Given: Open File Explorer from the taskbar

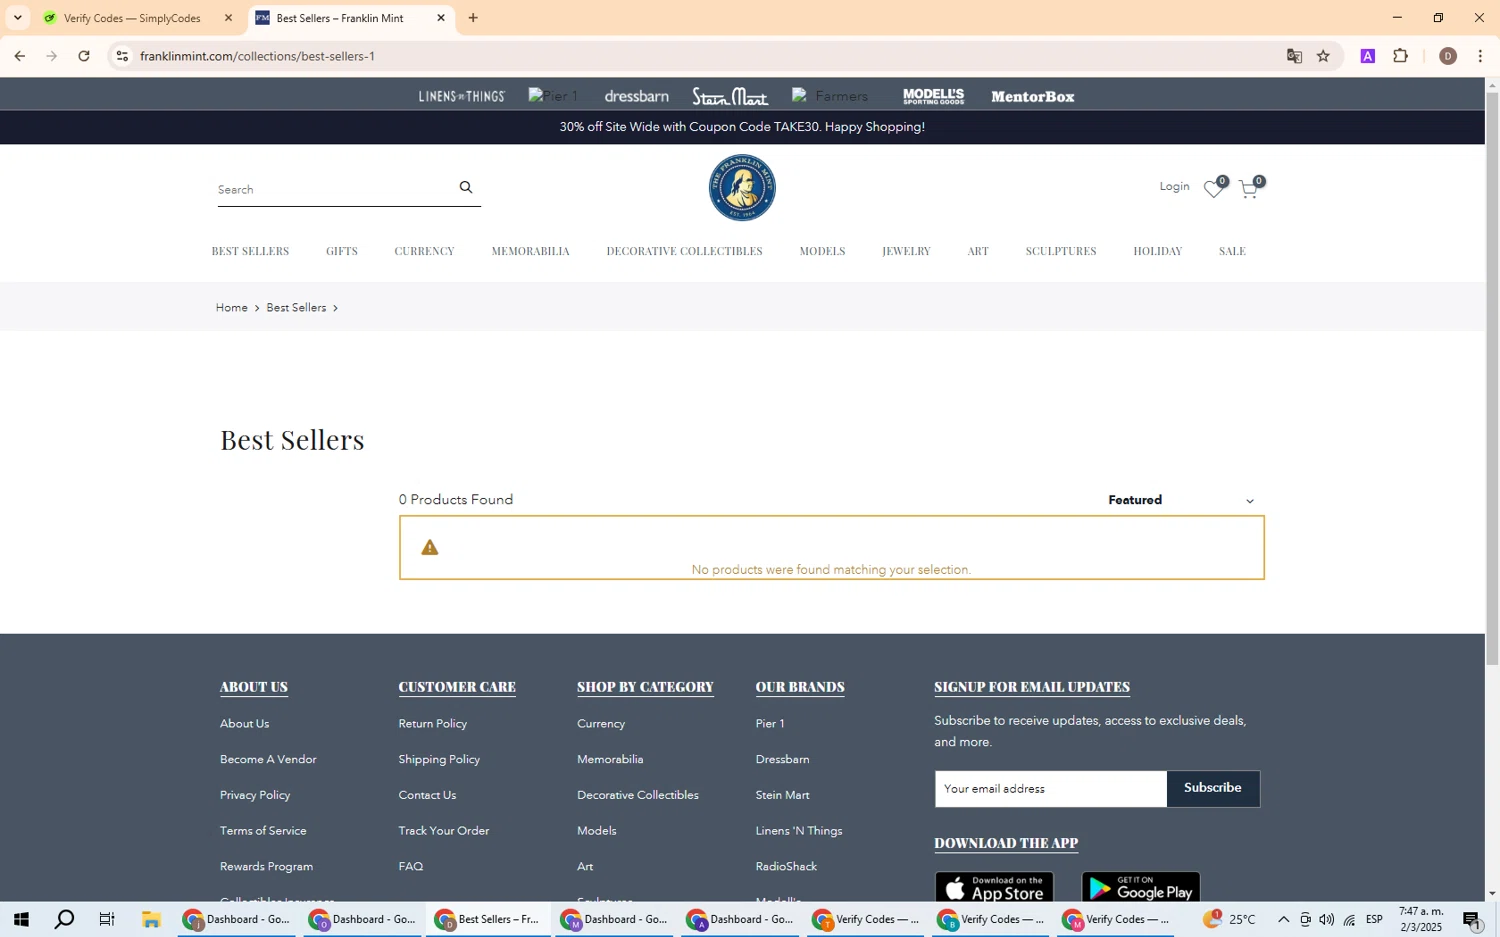Looking at the screenshot, I should [151, 919].
